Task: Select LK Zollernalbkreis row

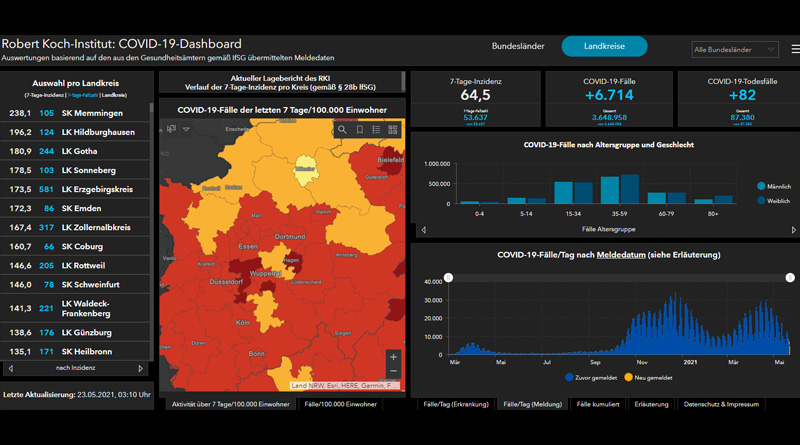Action: [x=75, y=227]
